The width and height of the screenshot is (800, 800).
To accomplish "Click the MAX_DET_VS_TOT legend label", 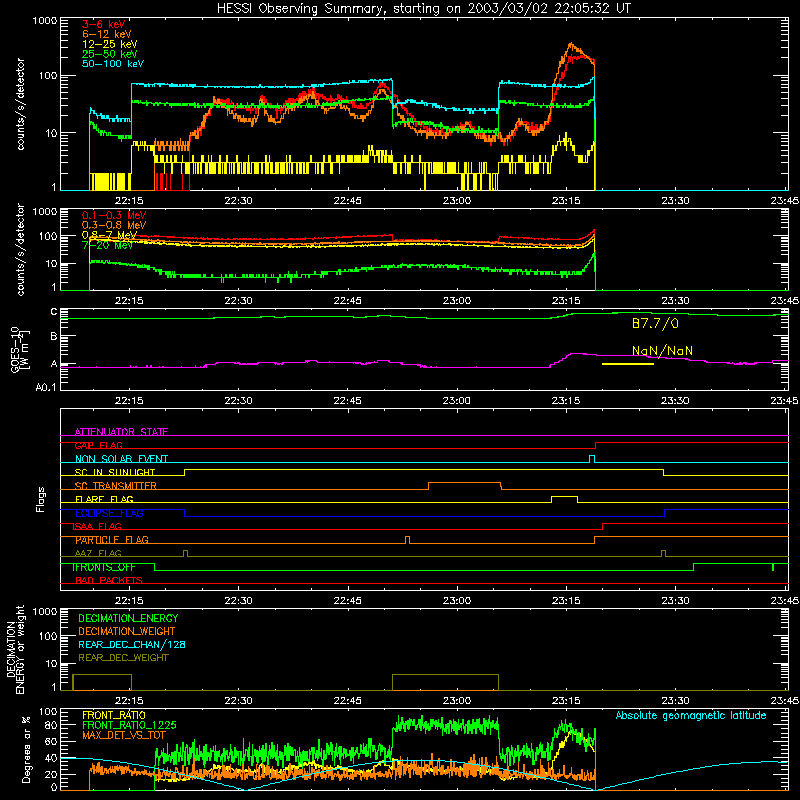I will 123,735.
